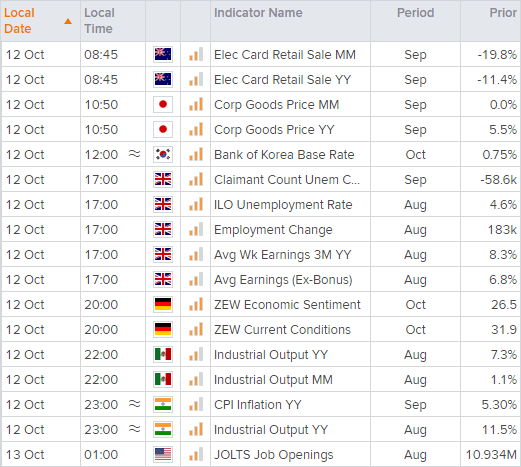Select the Prior column header
The image size is (521, 467).
503,13
